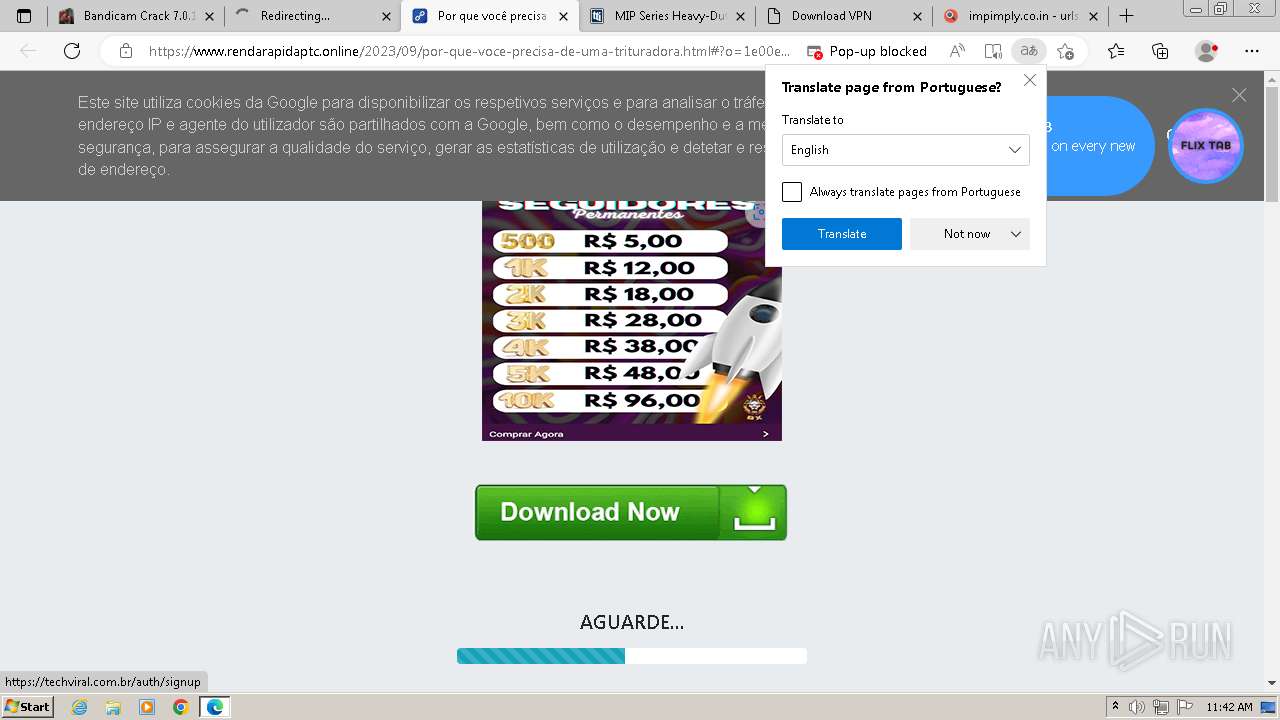Close the impimply.co.in tab
Viewport: 1280px width, 720px height.
click(x=1094, y=16)
